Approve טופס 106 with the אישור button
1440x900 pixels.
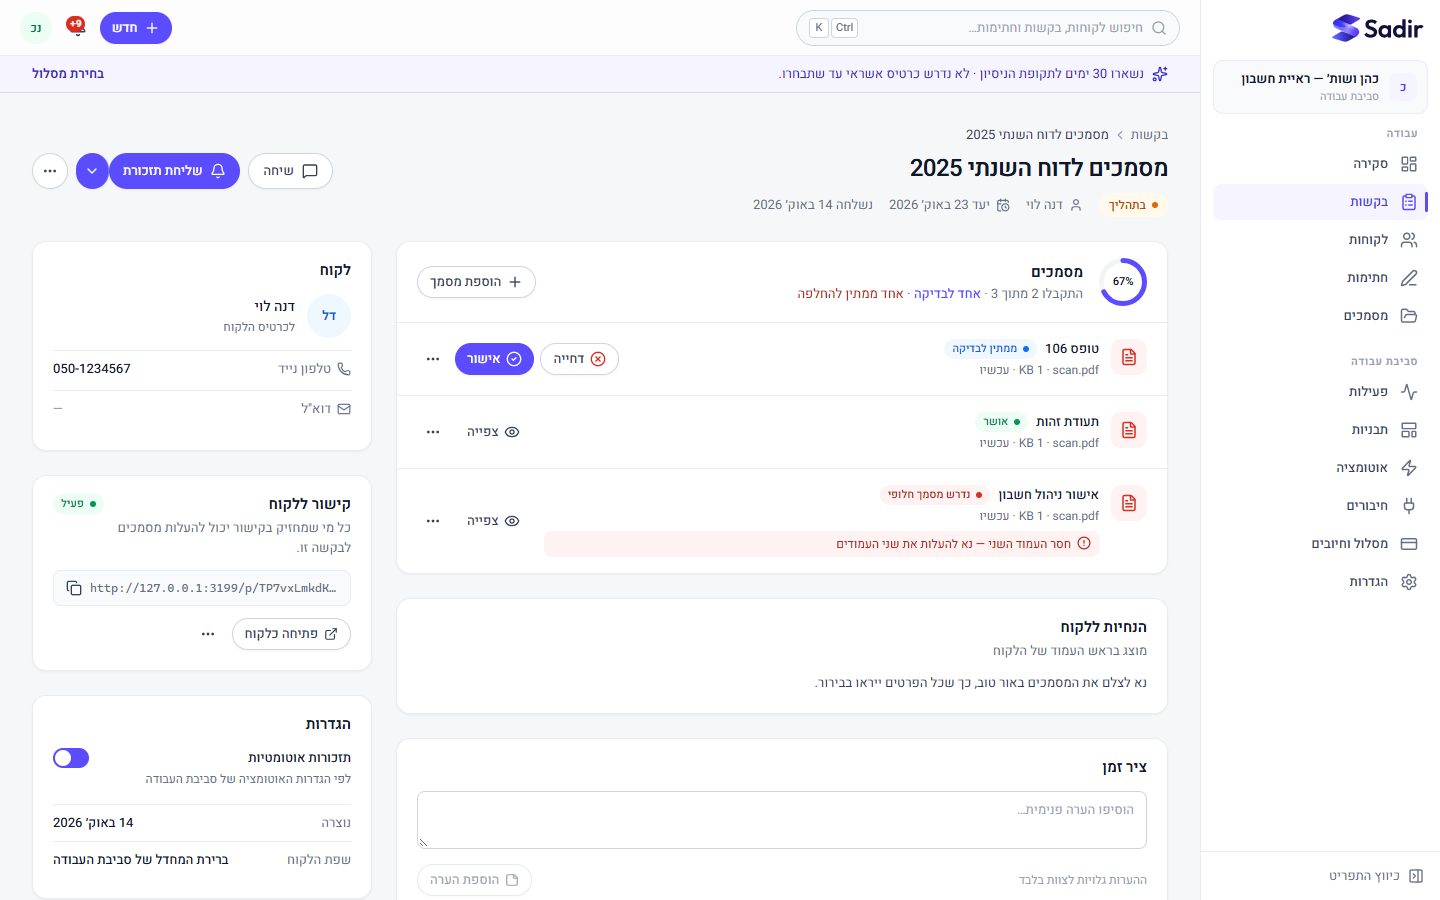(494, 359)
